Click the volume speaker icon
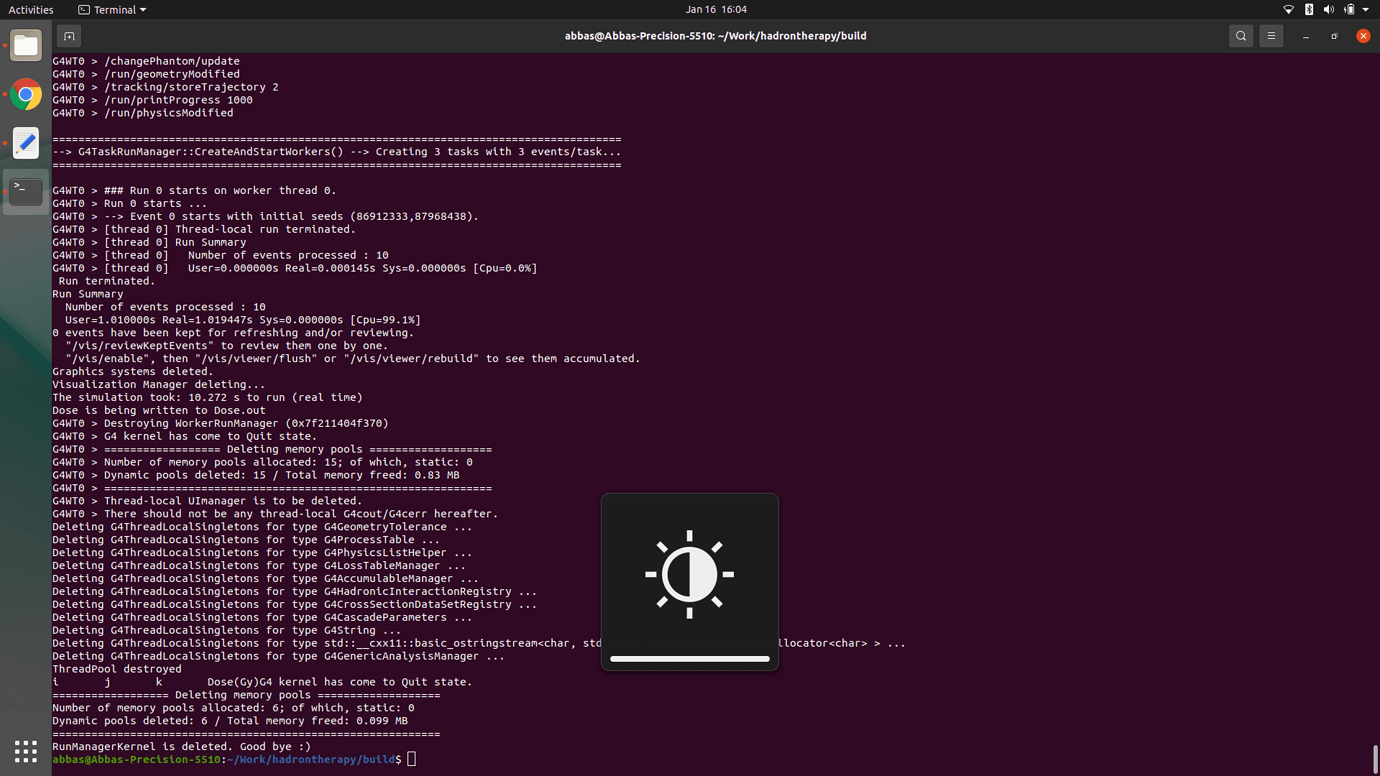1380x776 pixels. tap(1329, 9)
